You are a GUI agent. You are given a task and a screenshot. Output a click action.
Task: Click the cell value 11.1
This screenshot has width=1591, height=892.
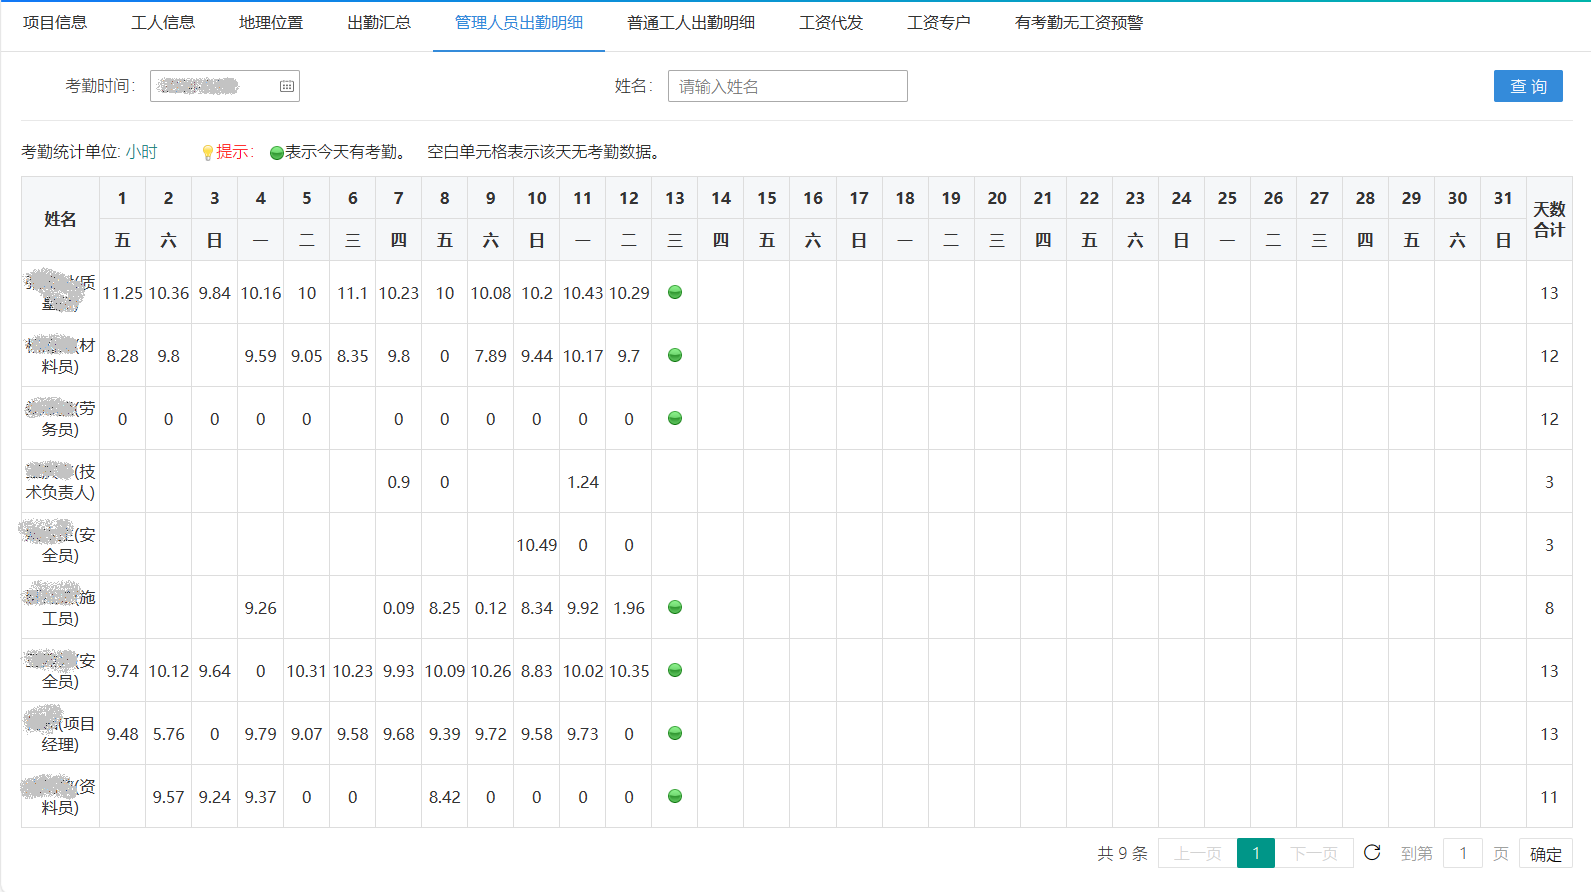(352, 293)
